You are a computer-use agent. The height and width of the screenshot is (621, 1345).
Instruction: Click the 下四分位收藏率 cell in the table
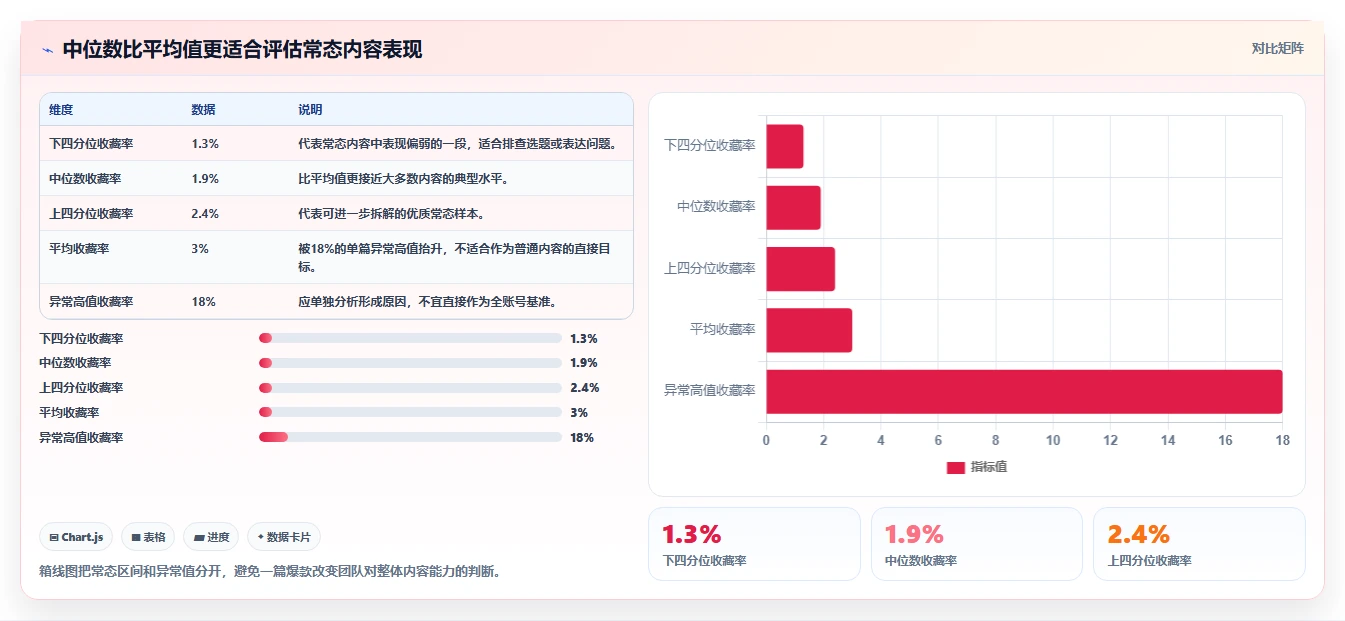91,144
